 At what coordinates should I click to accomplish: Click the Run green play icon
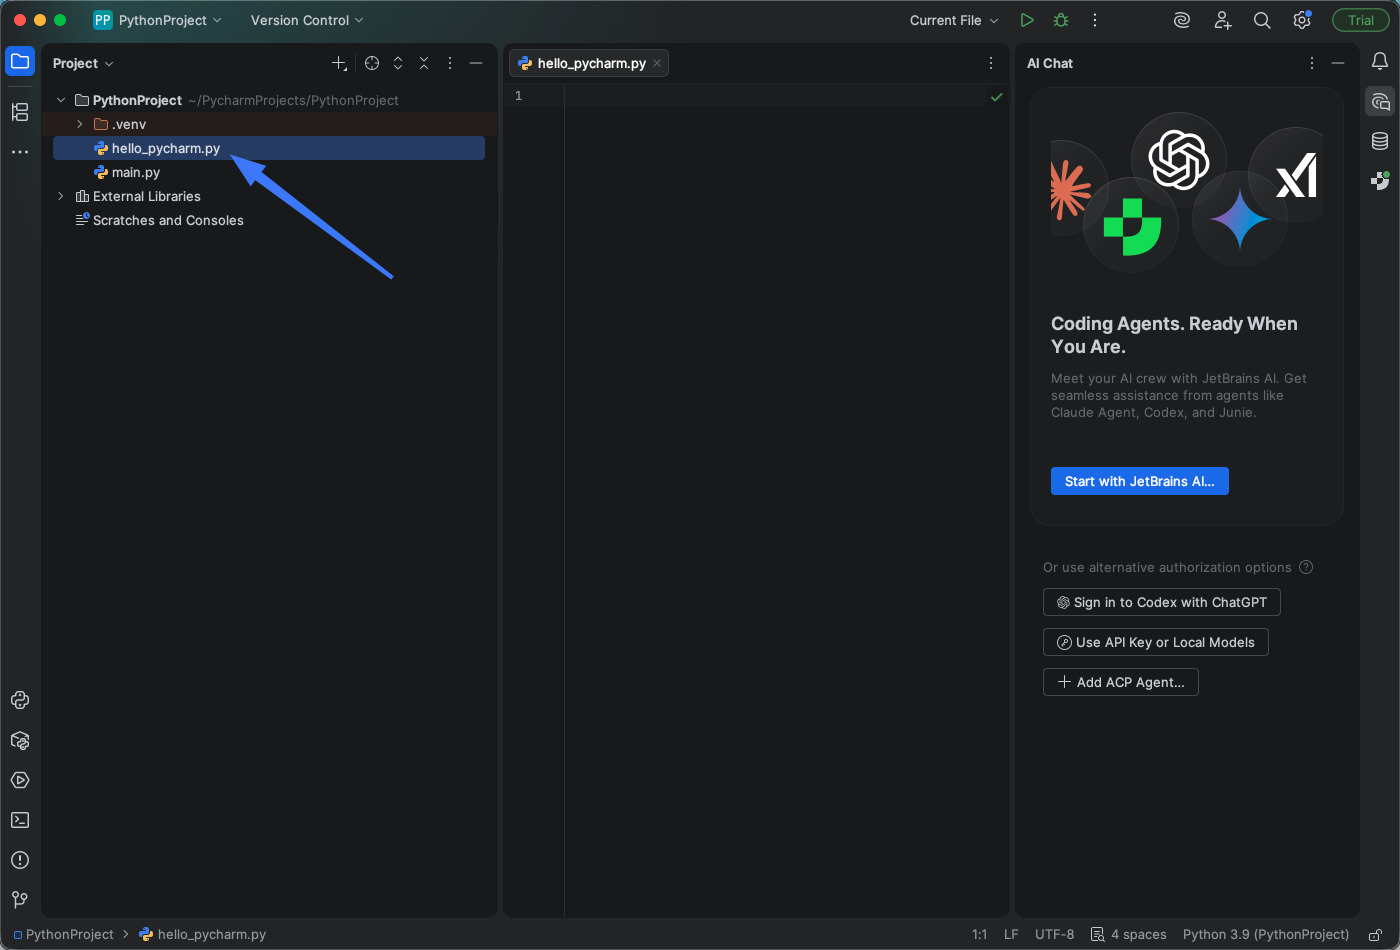(1027, 20)
